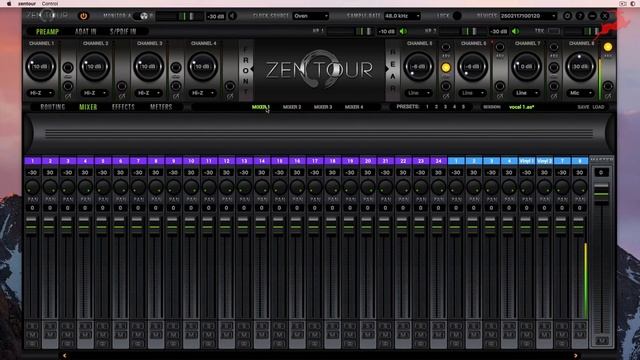This screenshot has width=640, height=360.
Task: Toggle 48V phantom power on Channel 7
Action: click(x=554, y=47)
